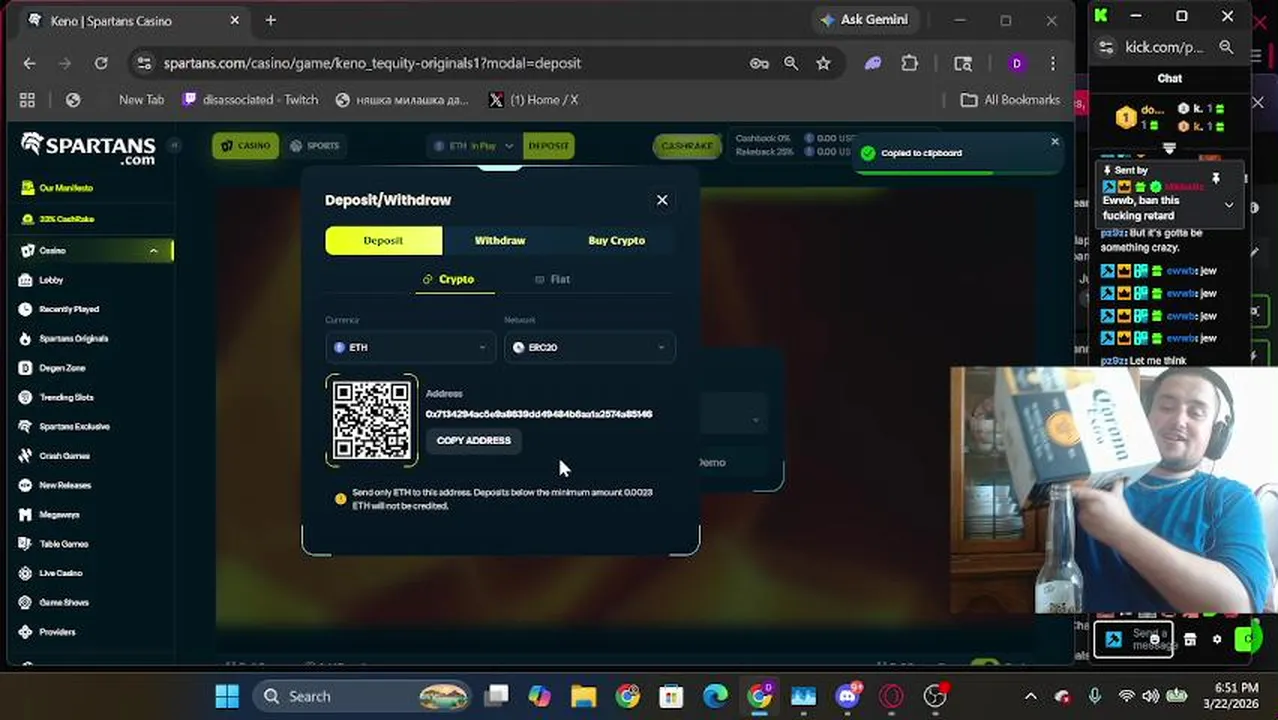Select the Crypto sub-tab
Image resolution: width=1278 pixels, height=720 pixels.
click(448, 279)
